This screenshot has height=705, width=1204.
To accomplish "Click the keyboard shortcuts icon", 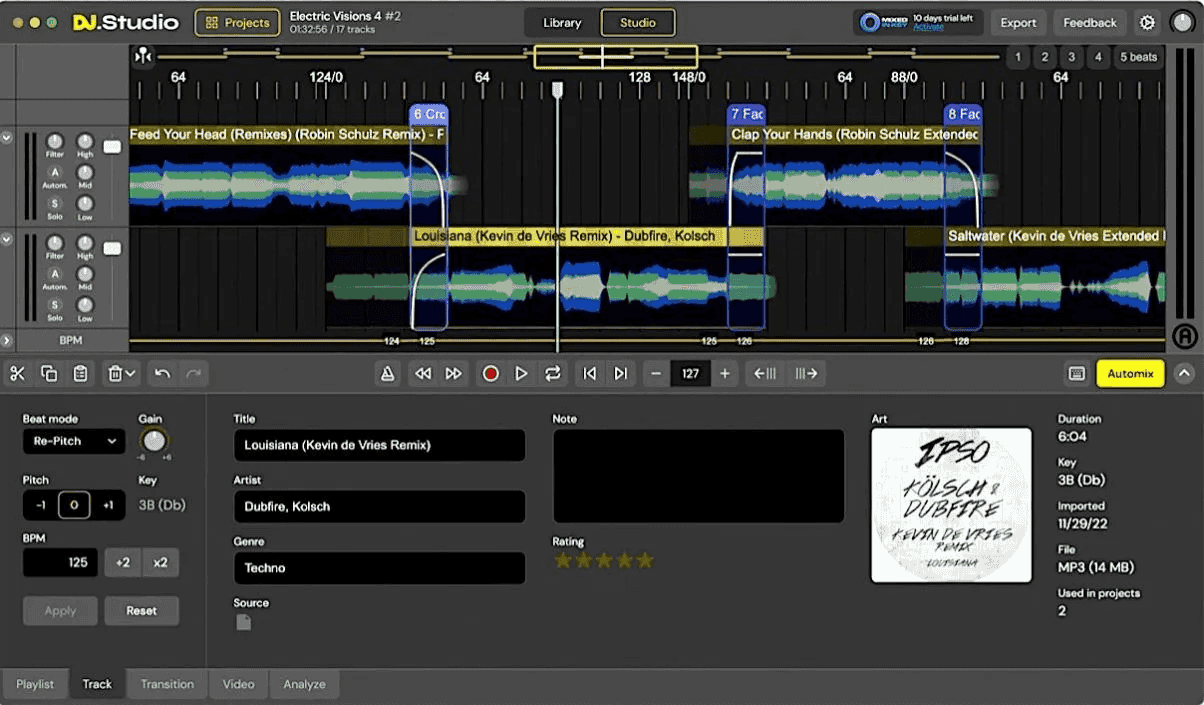I will point(1077,373).
